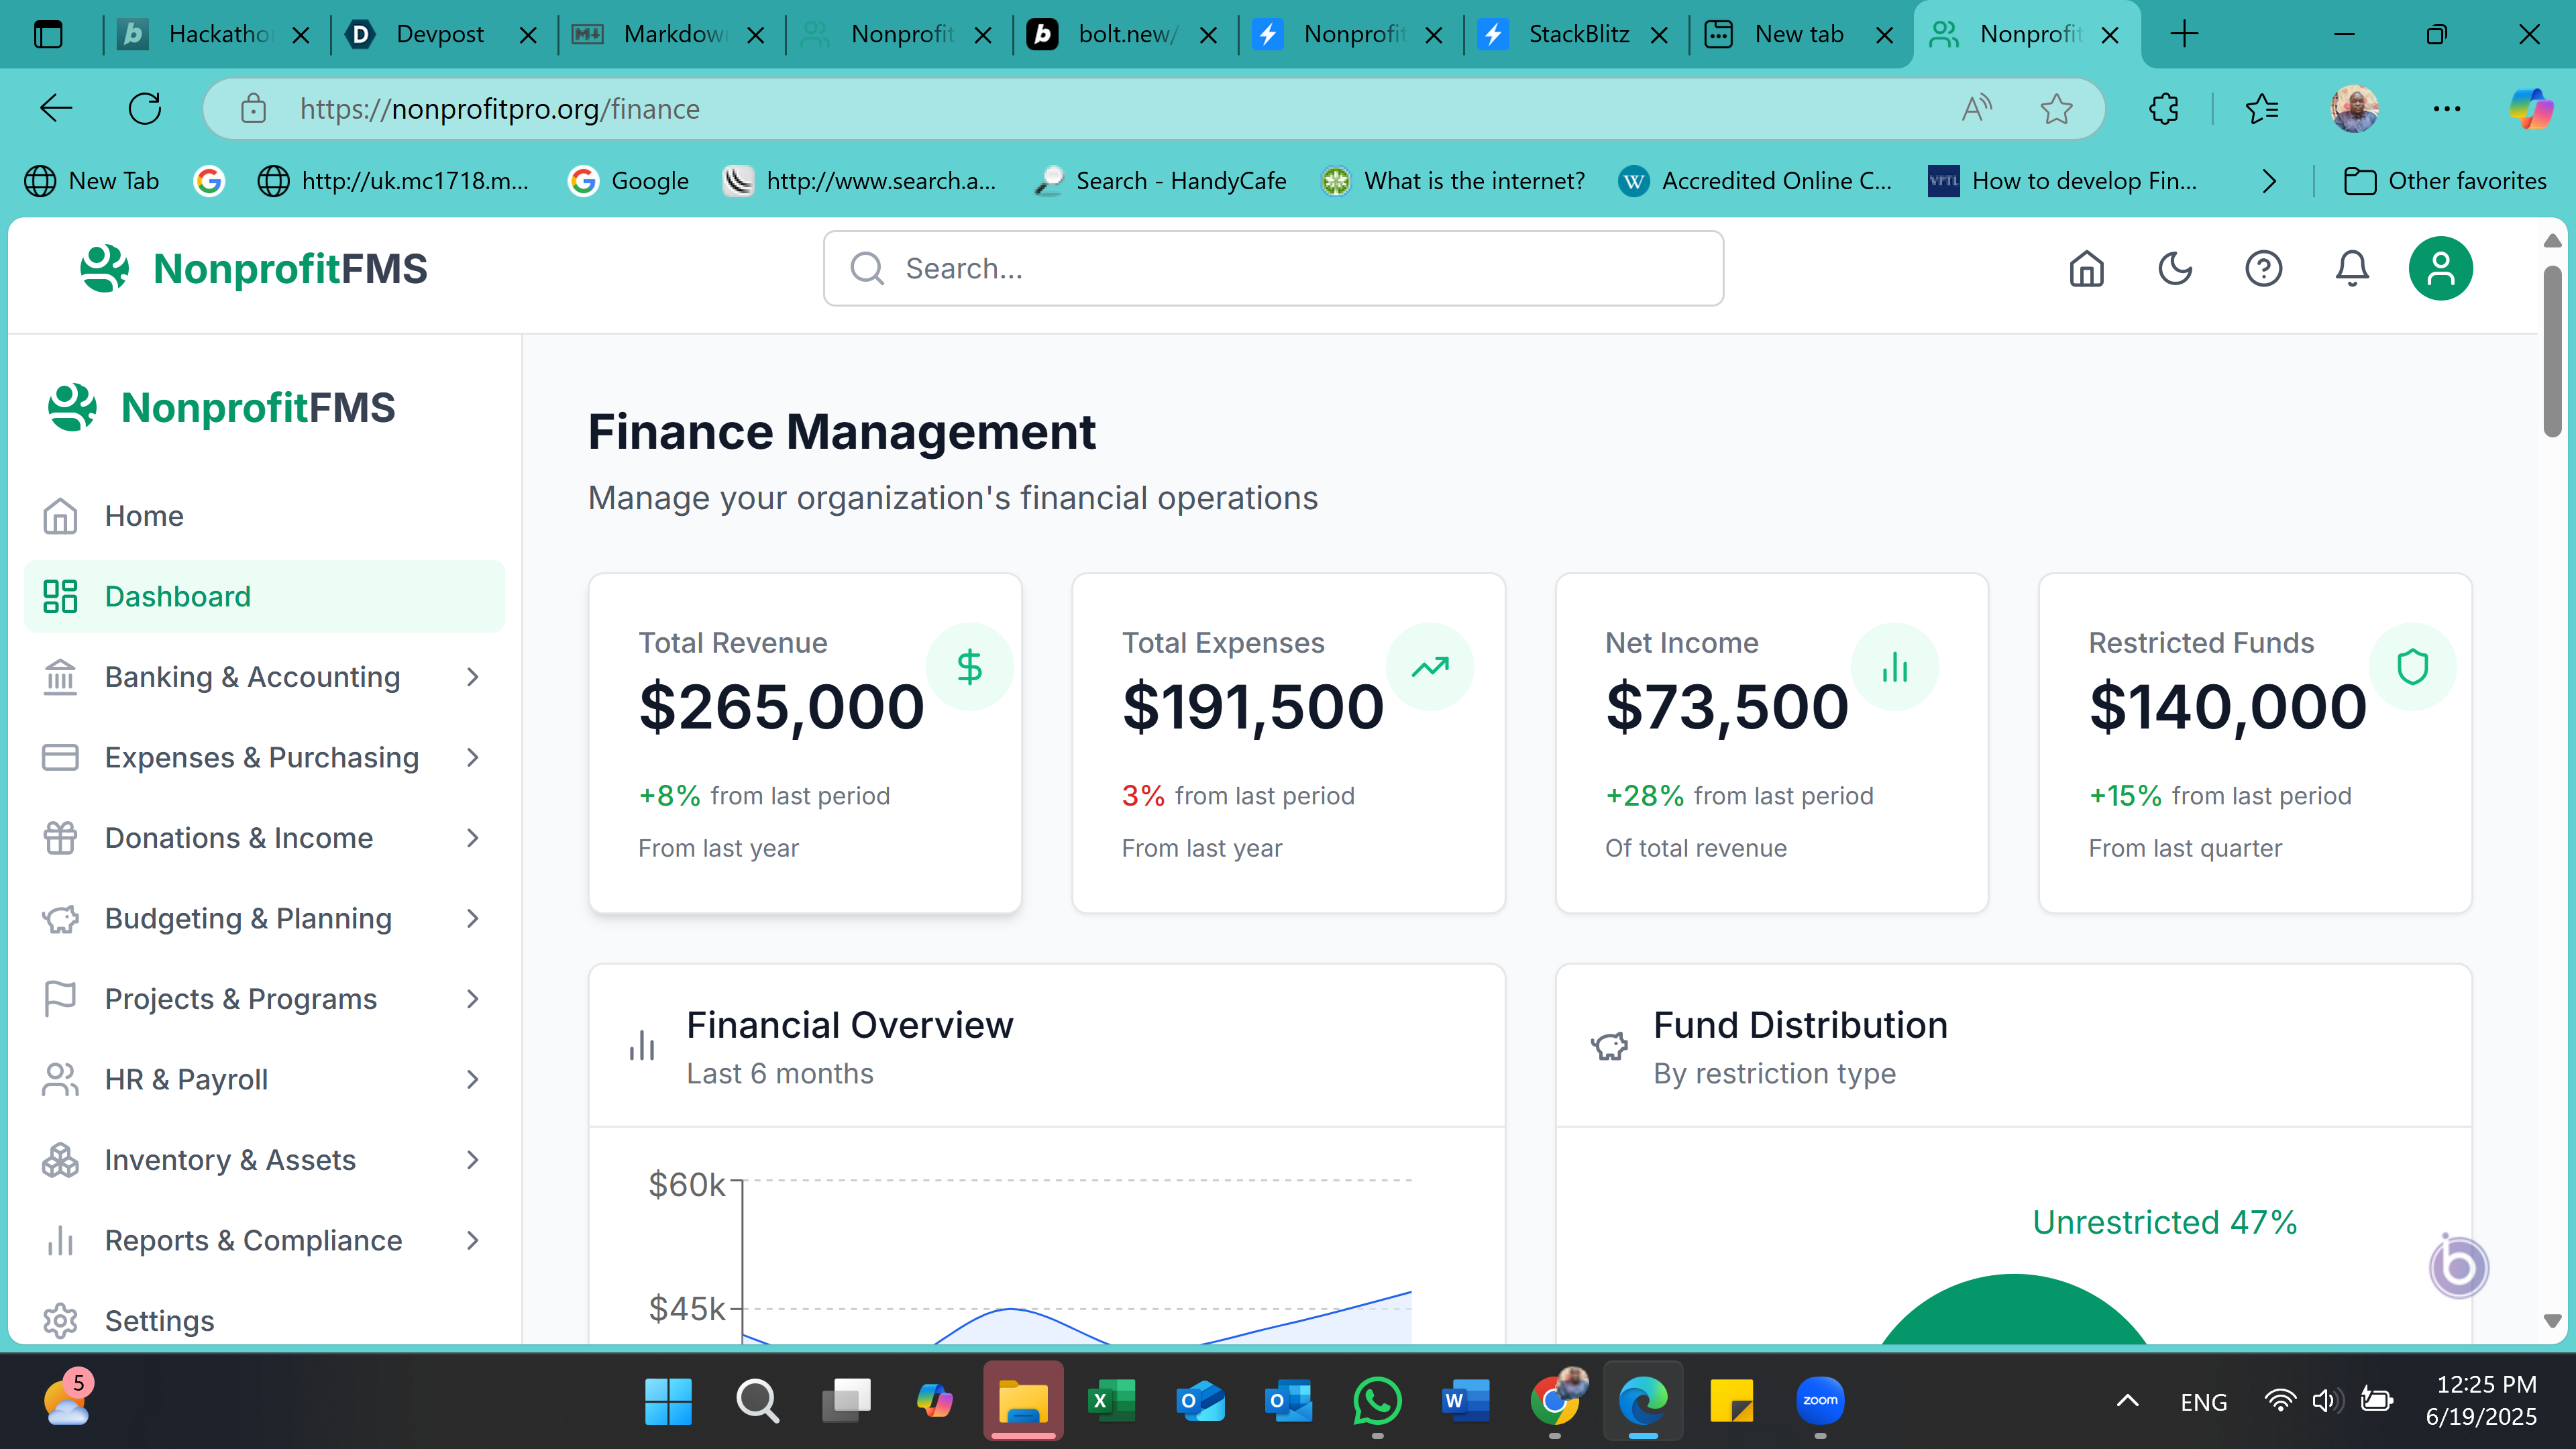The height and width of the screenshot is (1449, 2576).
Task: Expand Inventory & Assets chevron
Action: pyautogui.click(x=473, y=1160)
